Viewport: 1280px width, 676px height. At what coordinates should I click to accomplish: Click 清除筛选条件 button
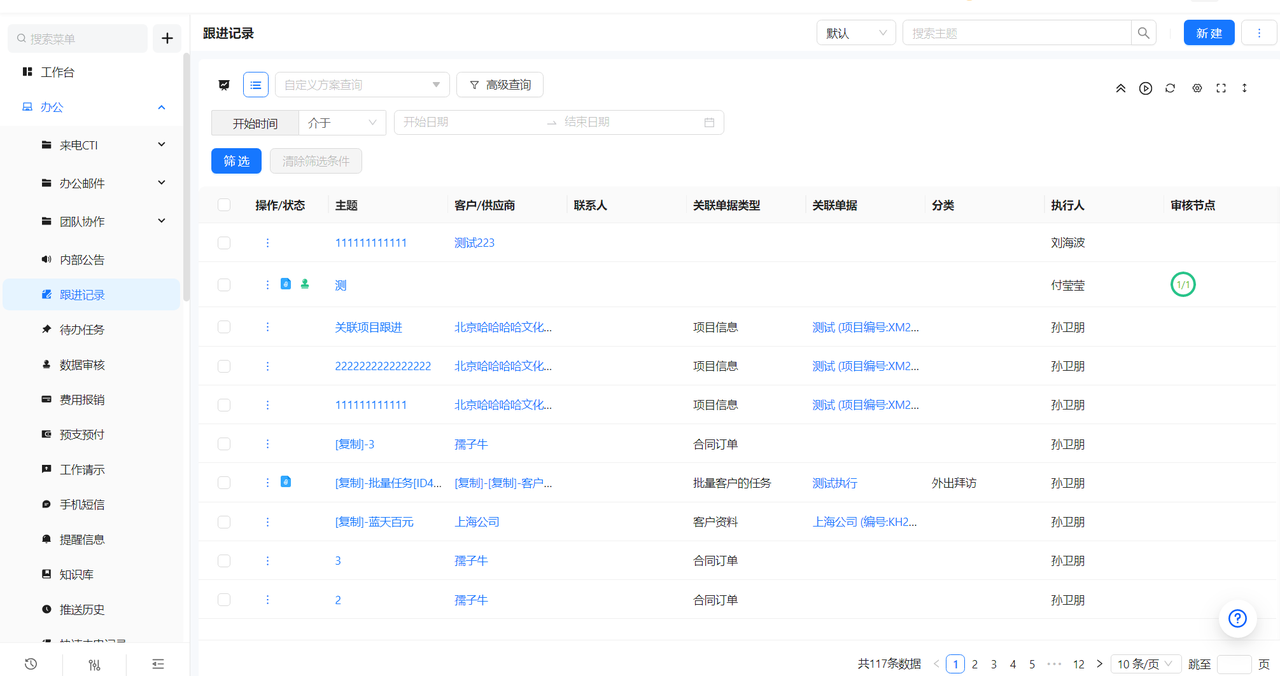(316, 161)
